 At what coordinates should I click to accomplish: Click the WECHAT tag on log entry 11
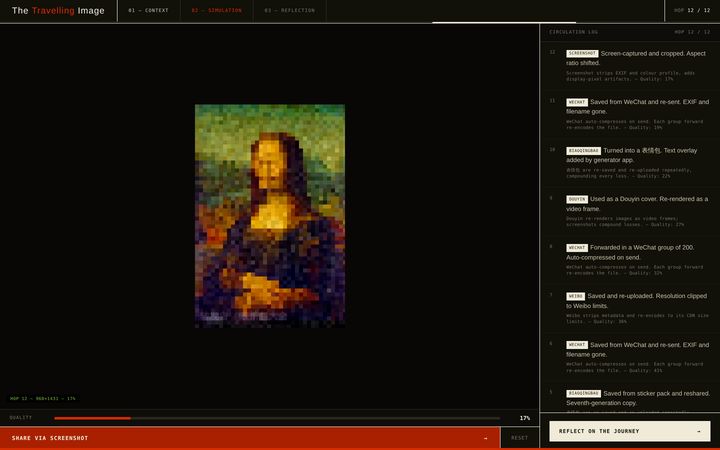pyautogui.click(x=577, y=102)
